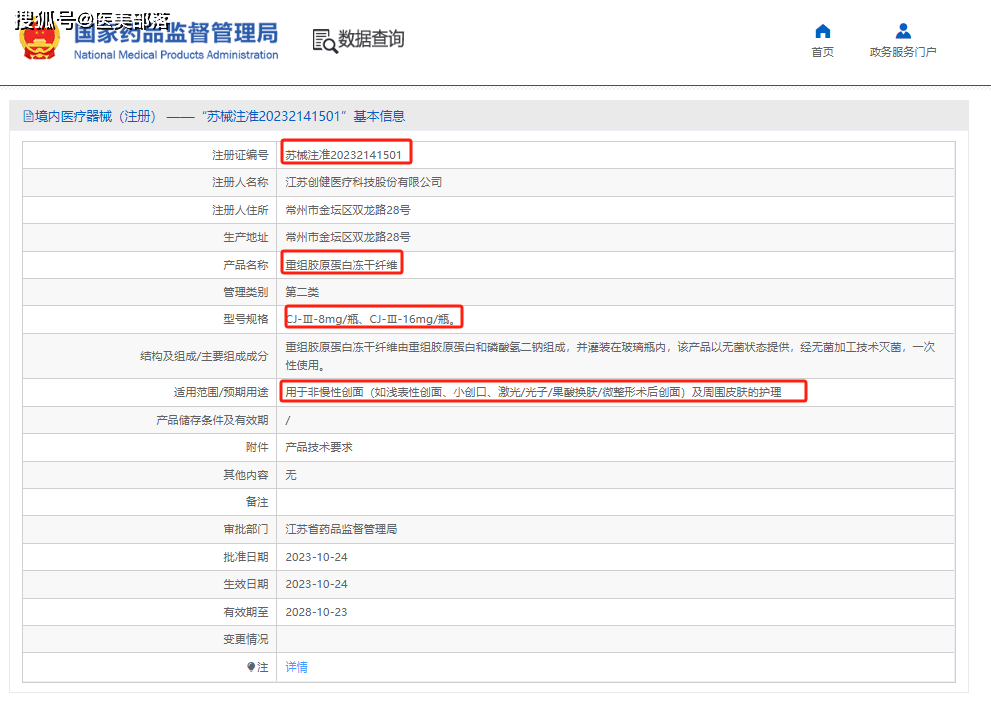Click the 首页 house icon

(822, 31)
